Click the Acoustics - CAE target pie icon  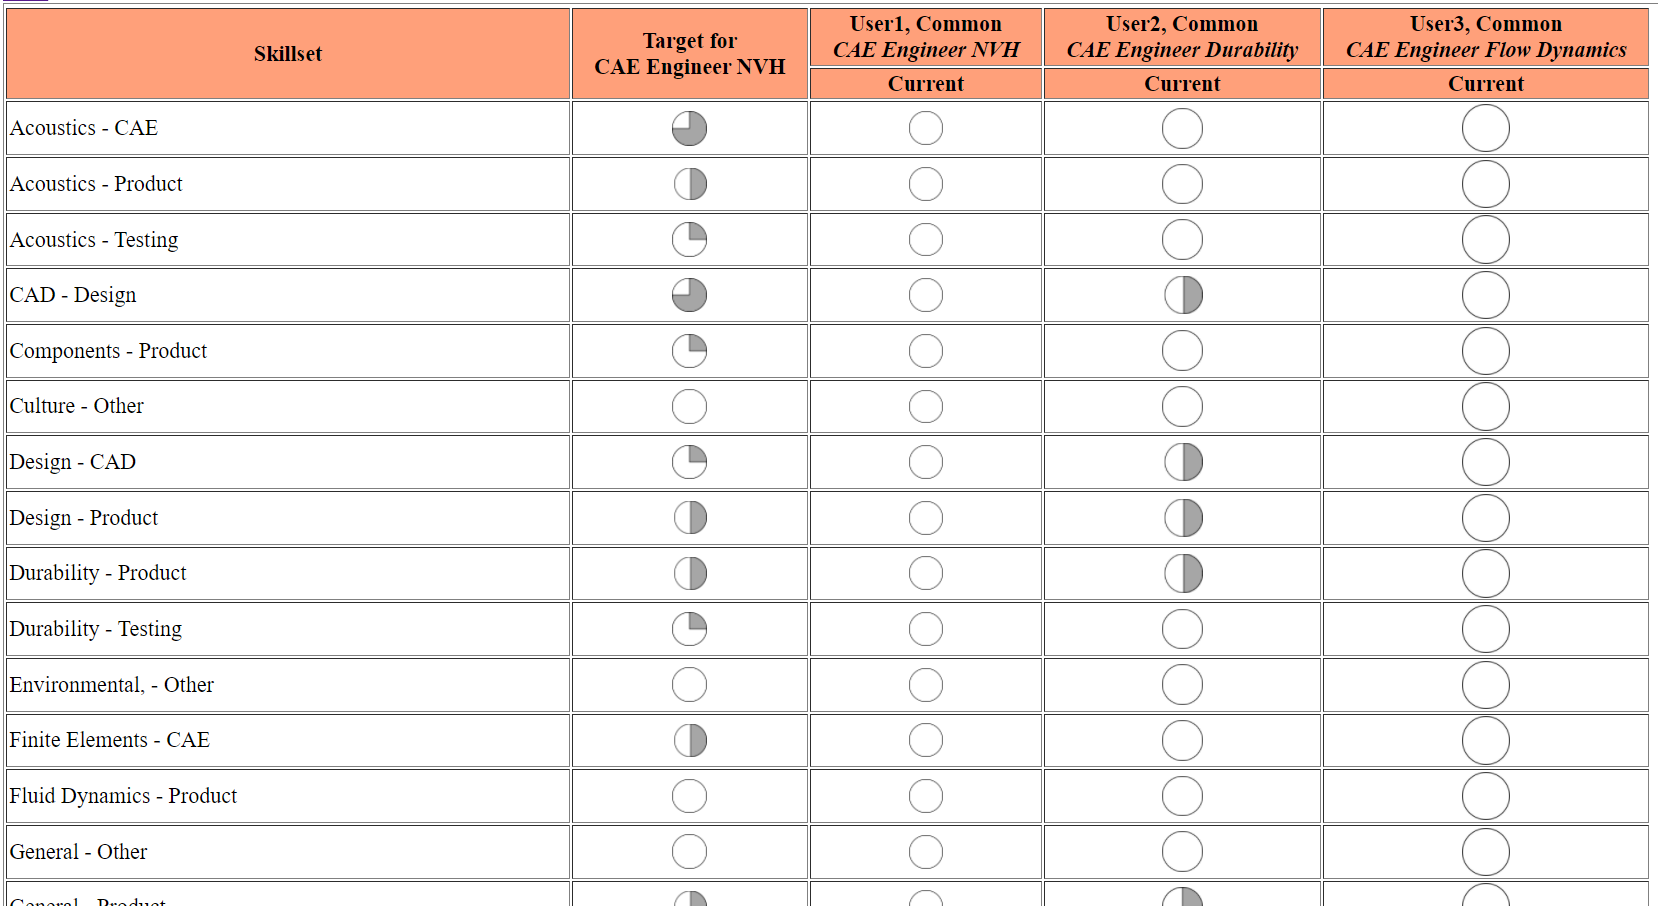click(689, 128)
